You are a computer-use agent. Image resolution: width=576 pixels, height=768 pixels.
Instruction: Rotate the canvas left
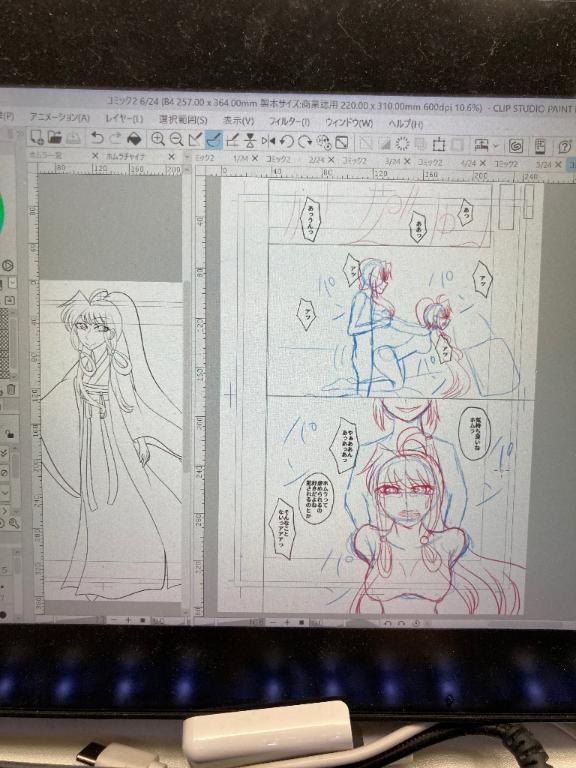(287, 142)
